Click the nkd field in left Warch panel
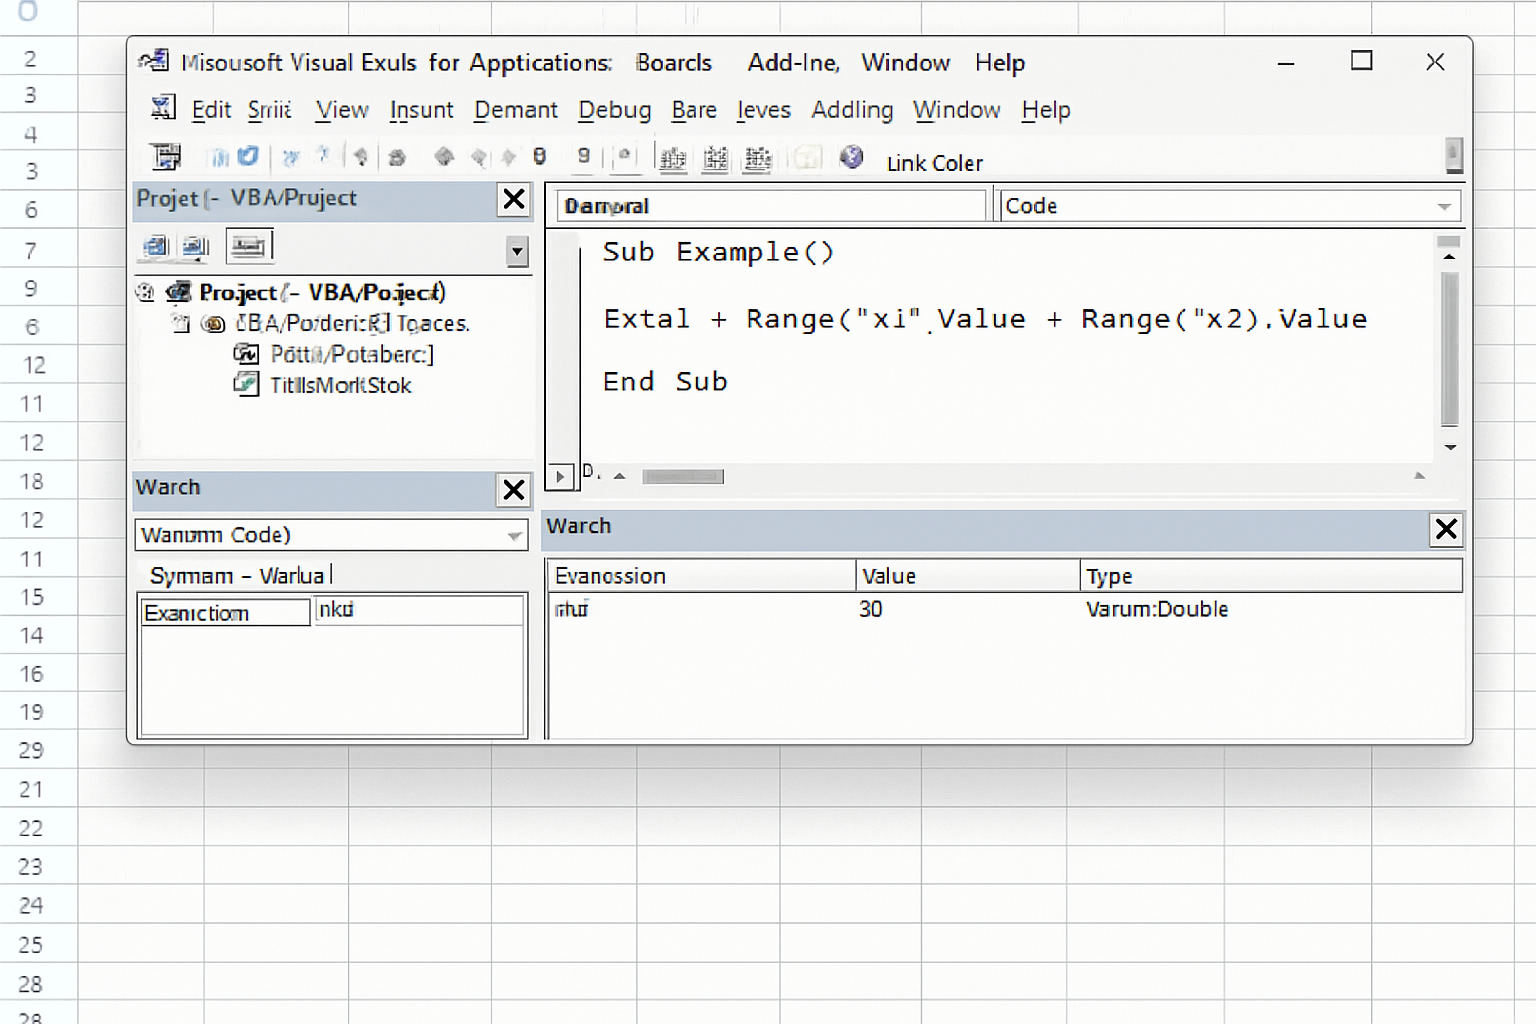This screenshot has height=1024, width=1536. [x=419, y=610]
